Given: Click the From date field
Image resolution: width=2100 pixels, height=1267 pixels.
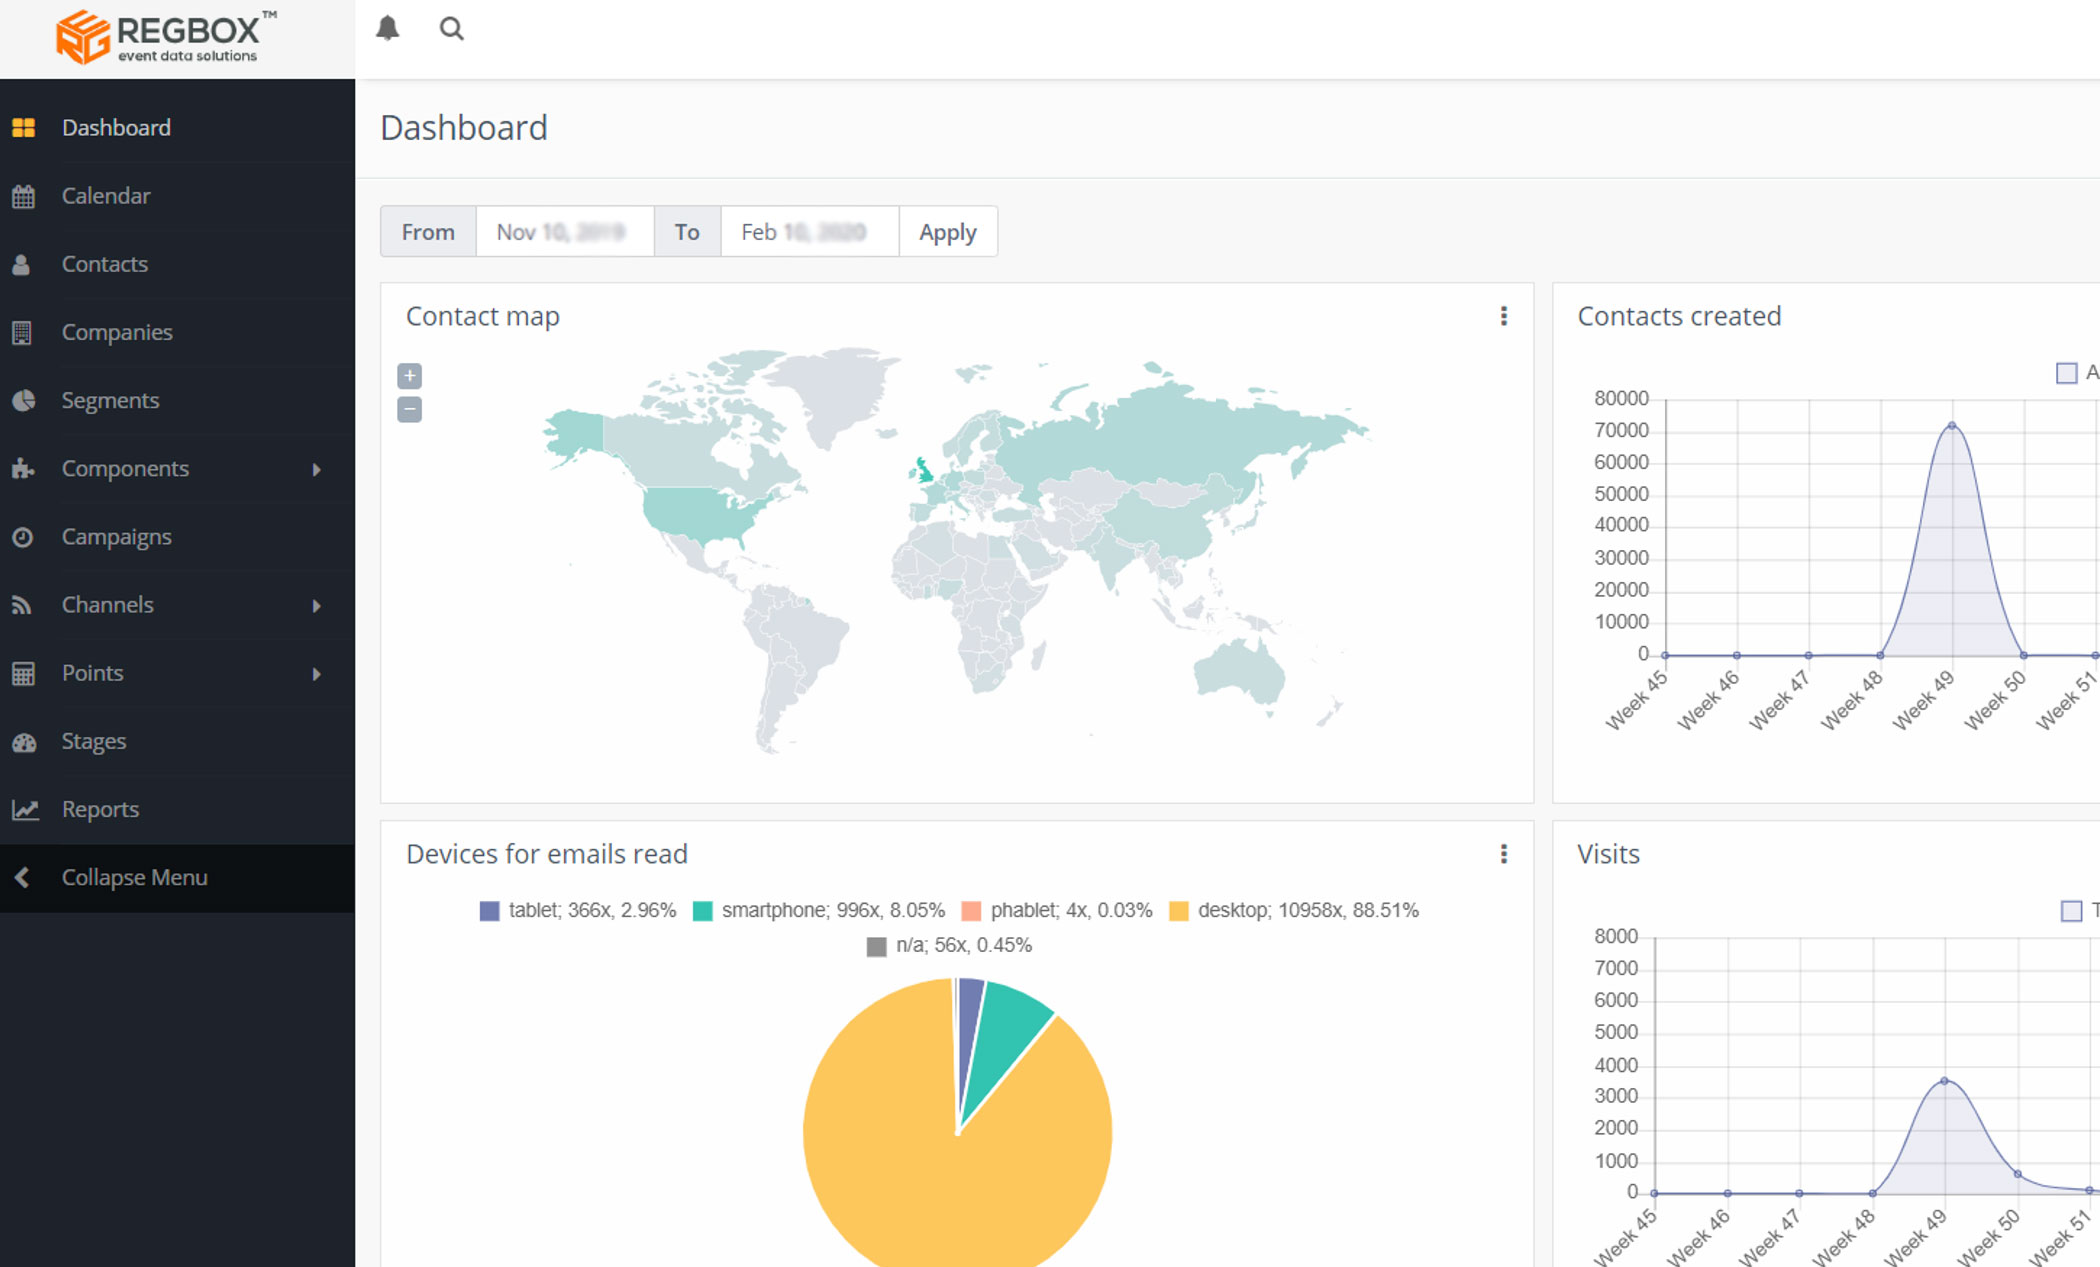Looking at the screenshot, I should tap(565, 232).
